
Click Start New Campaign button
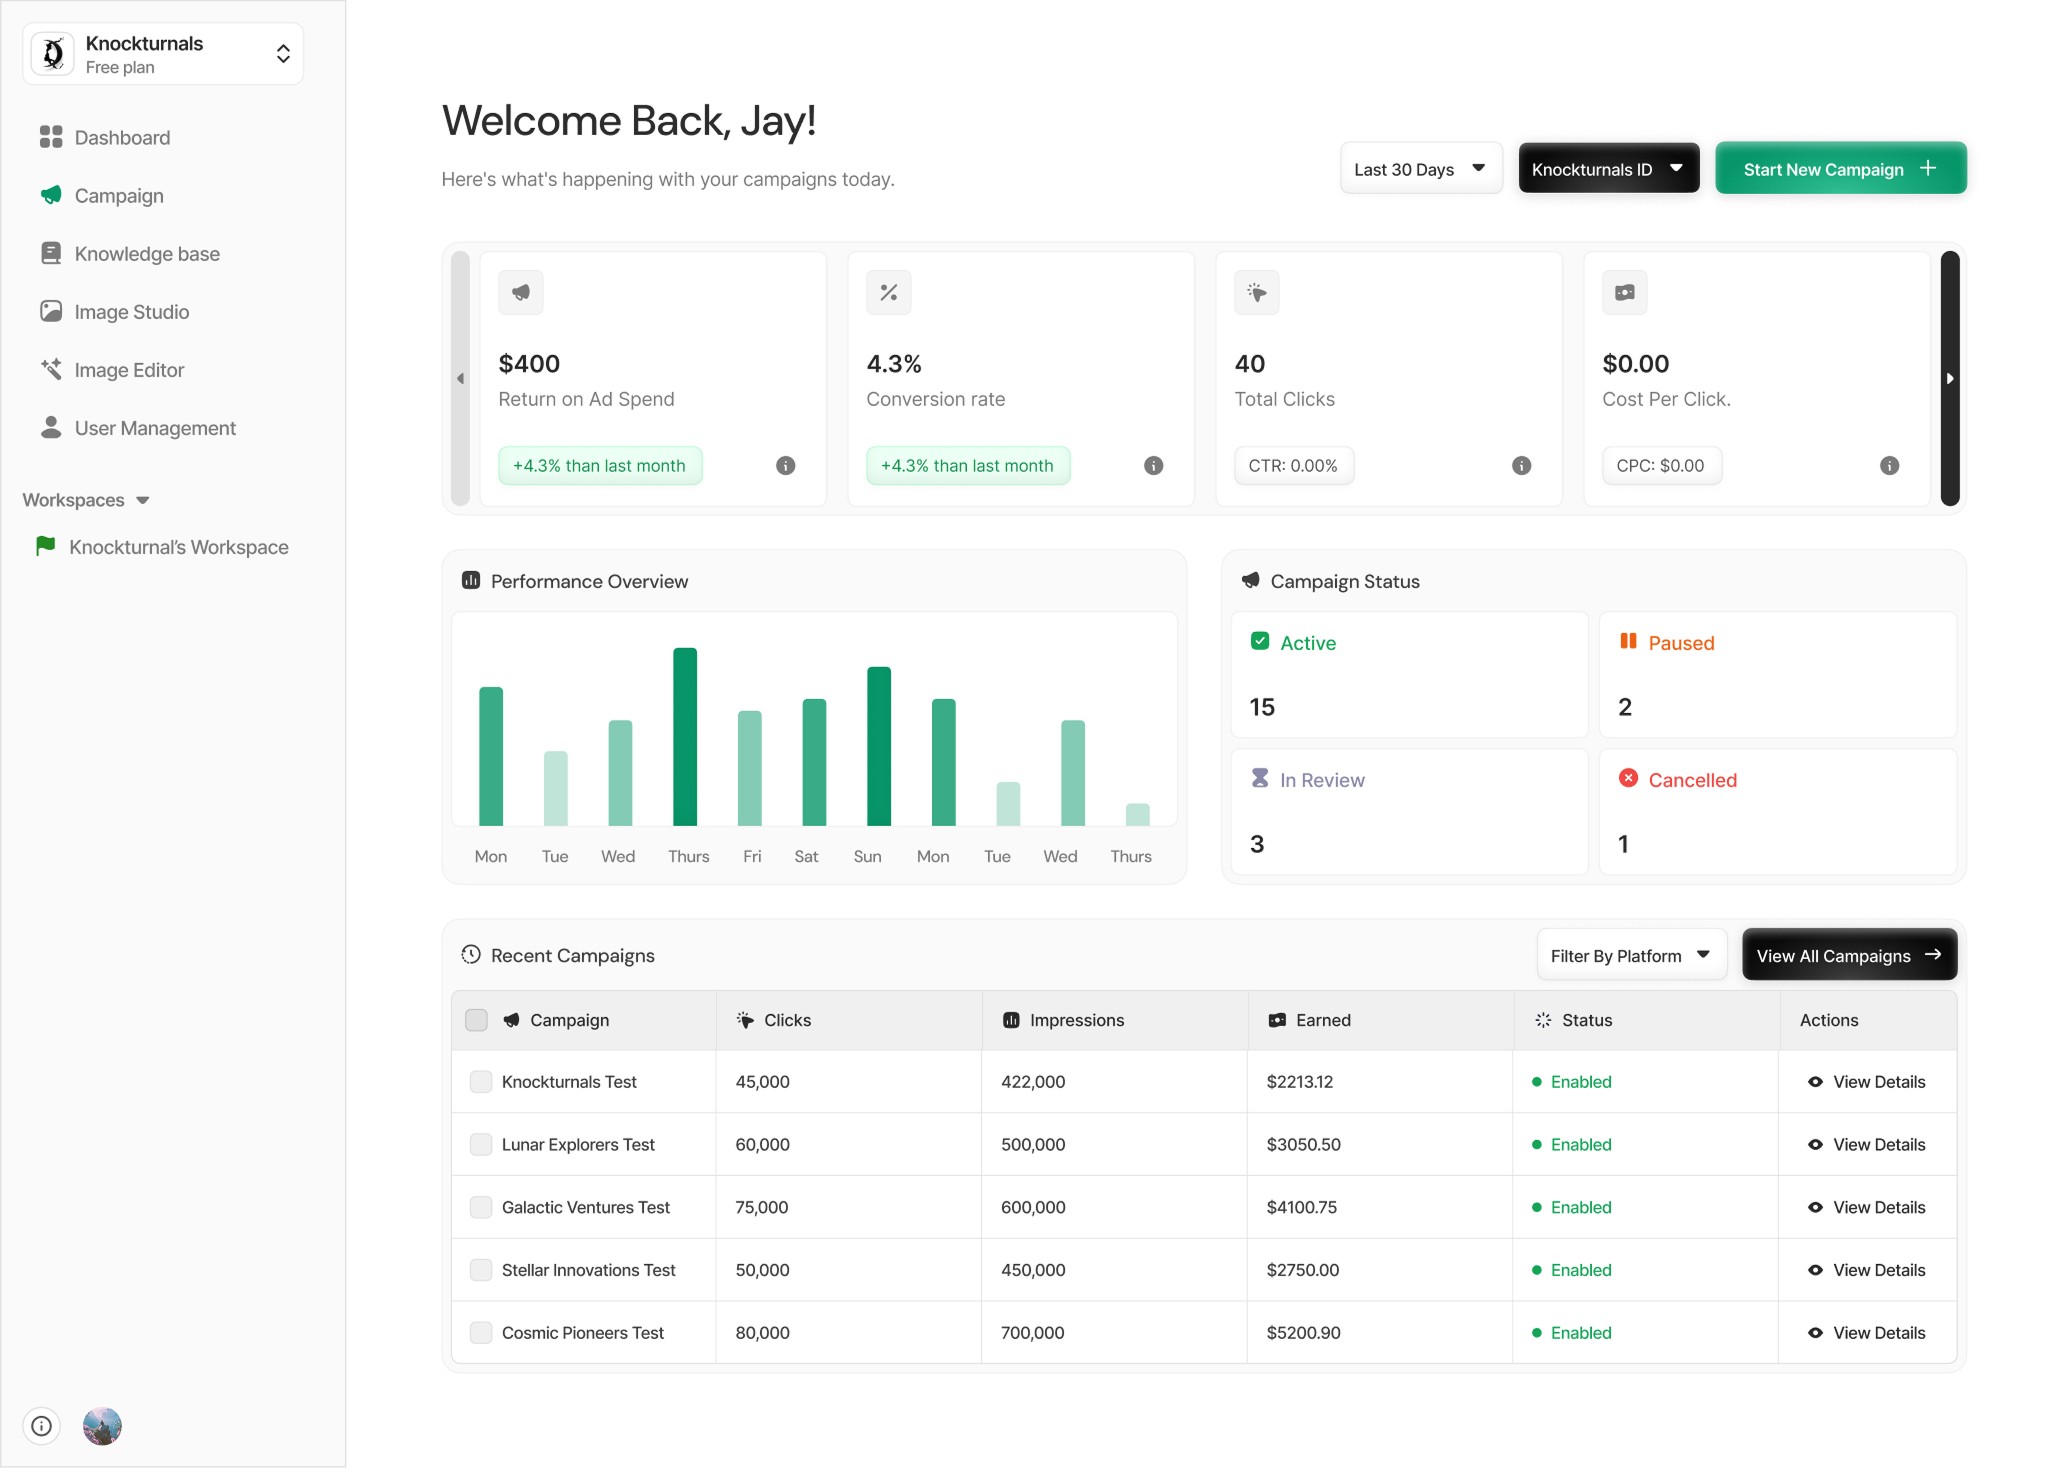coord(1840,169)
